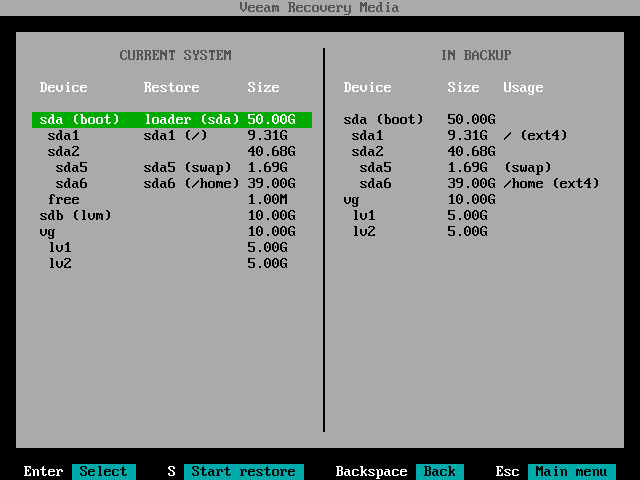Click sda6 device in In Backup panel

click(x=376, y=184)
